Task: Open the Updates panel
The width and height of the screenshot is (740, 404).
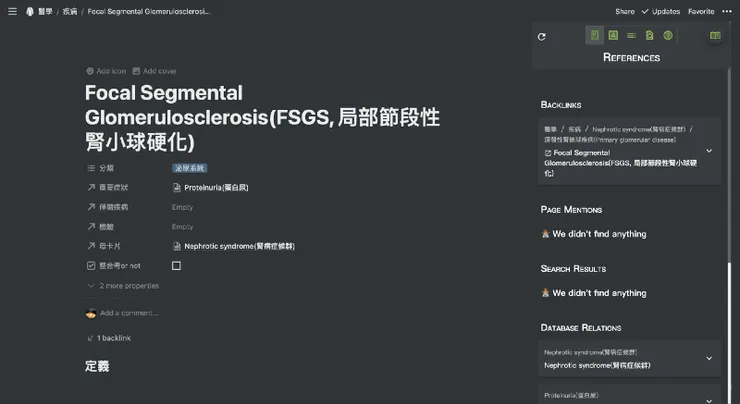Action: tap(661, 11)
